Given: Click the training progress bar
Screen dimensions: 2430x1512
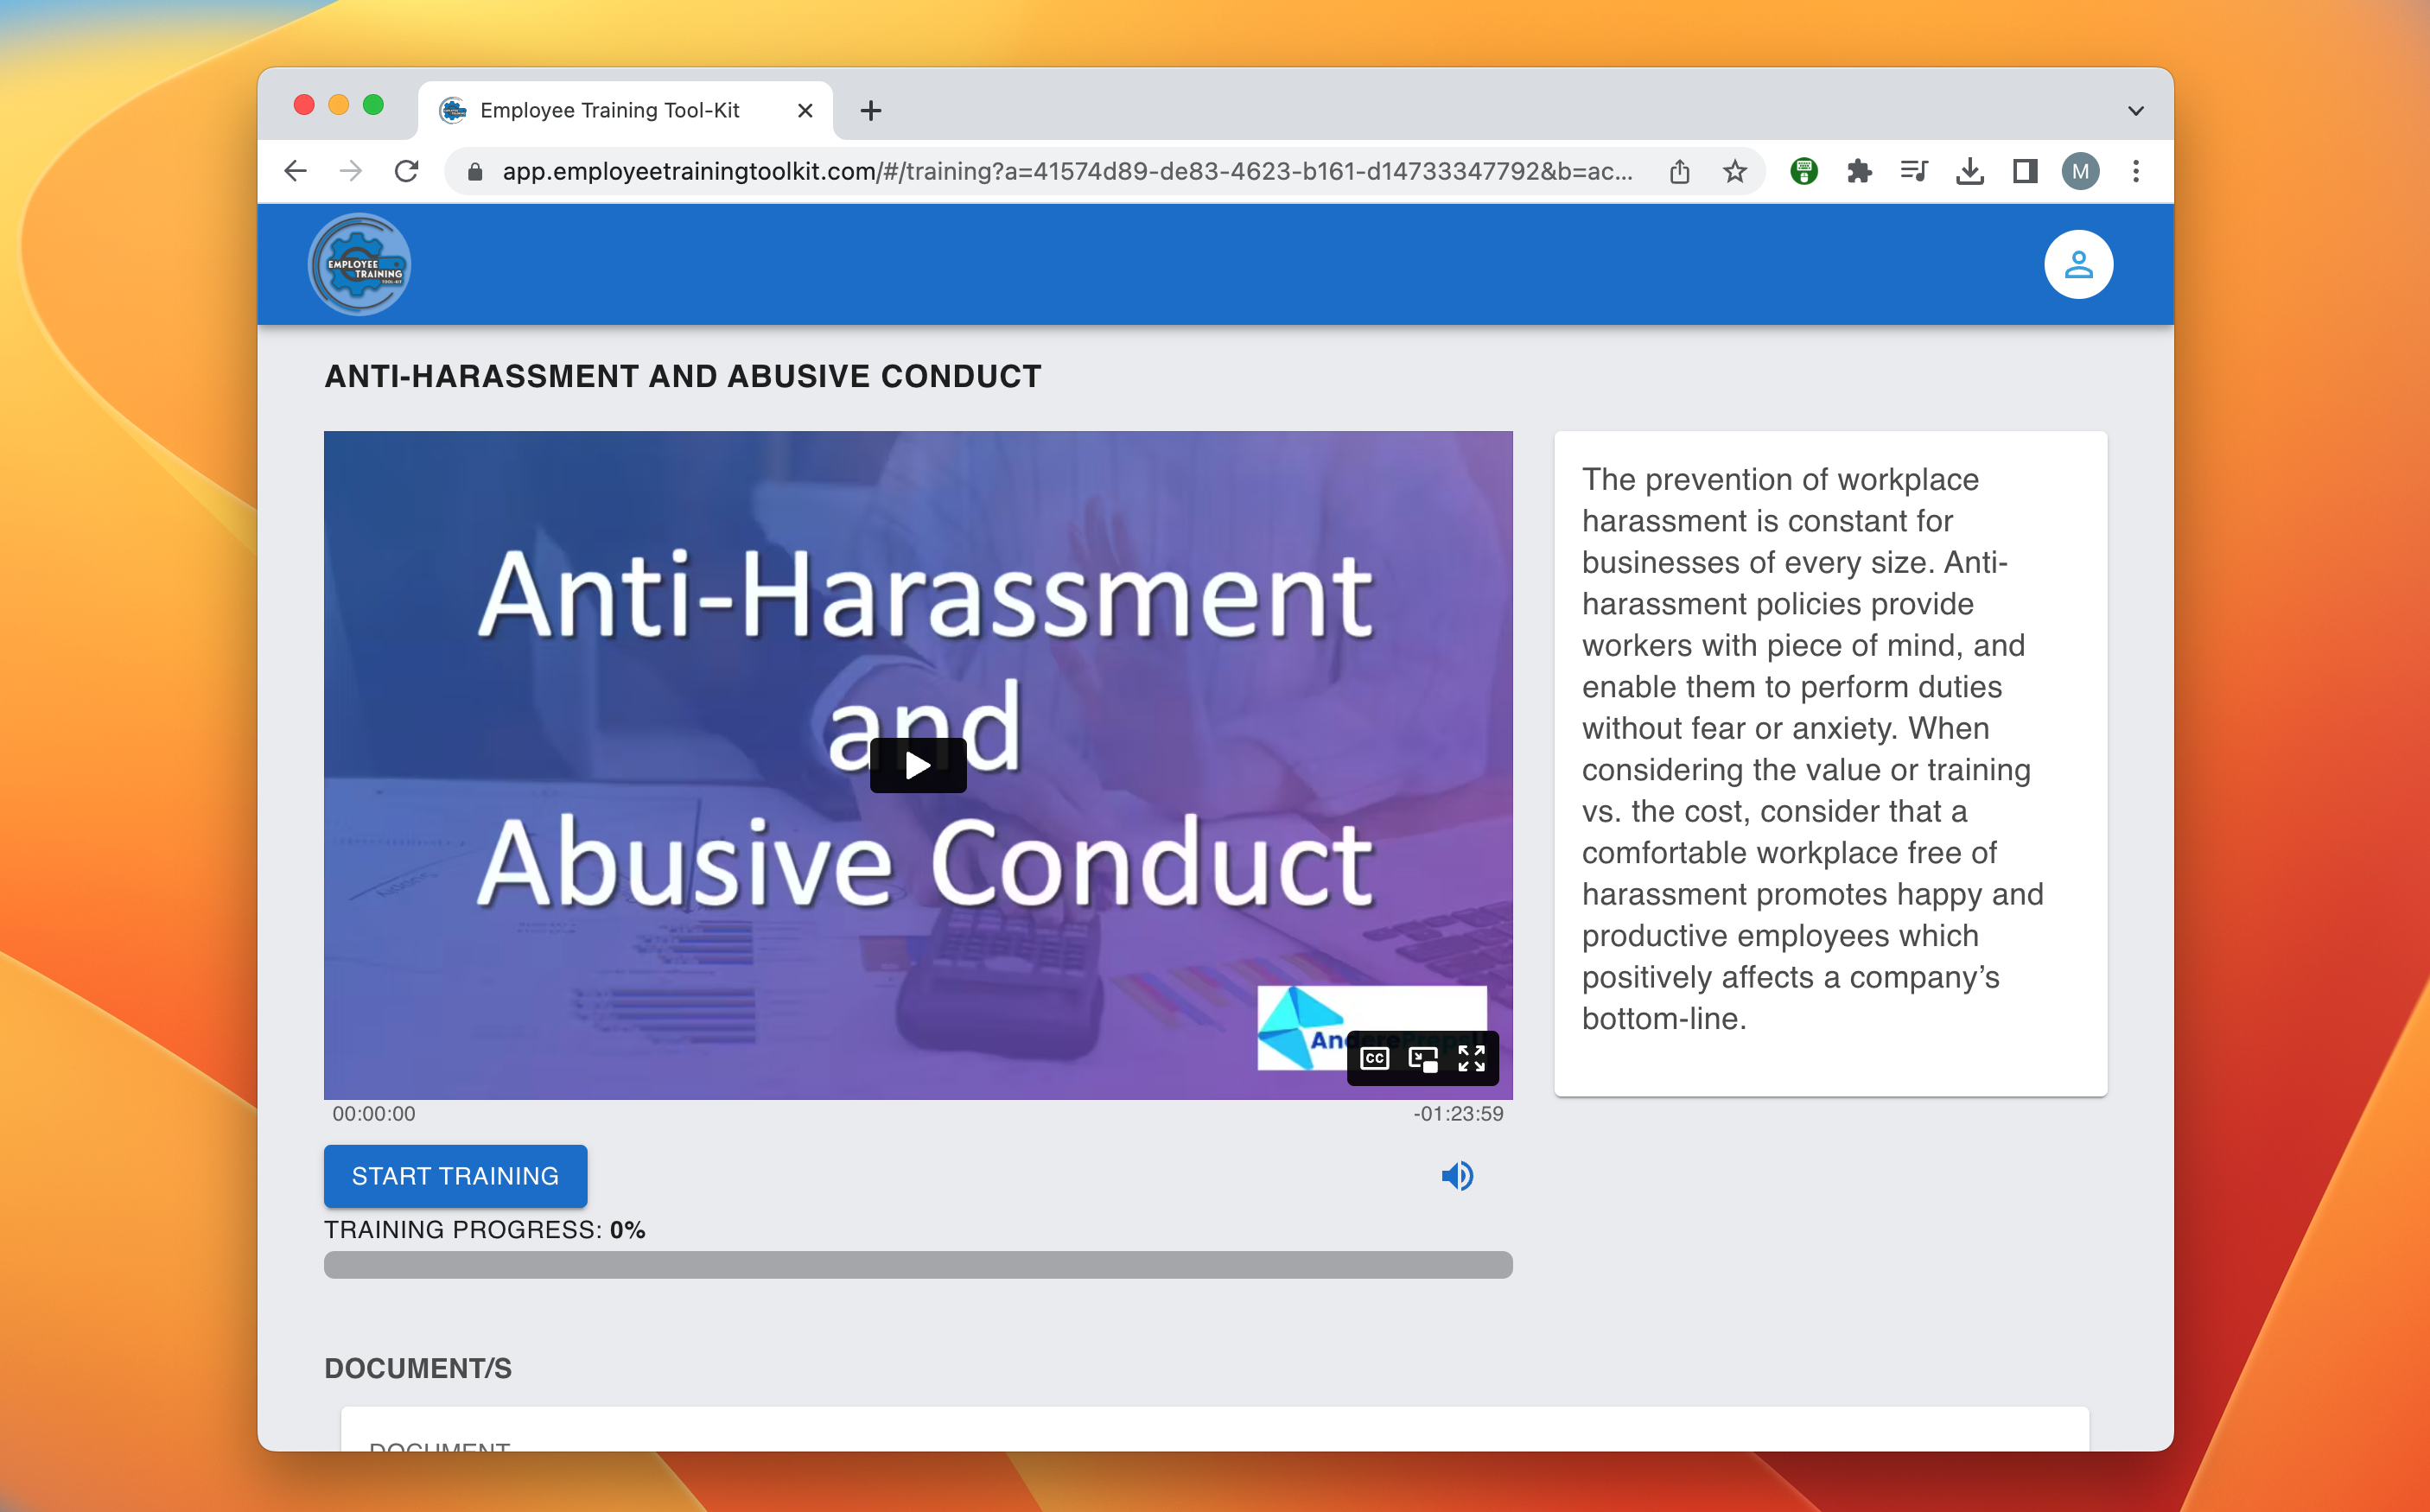Looking at the screenshot, I should [917, 1264].
